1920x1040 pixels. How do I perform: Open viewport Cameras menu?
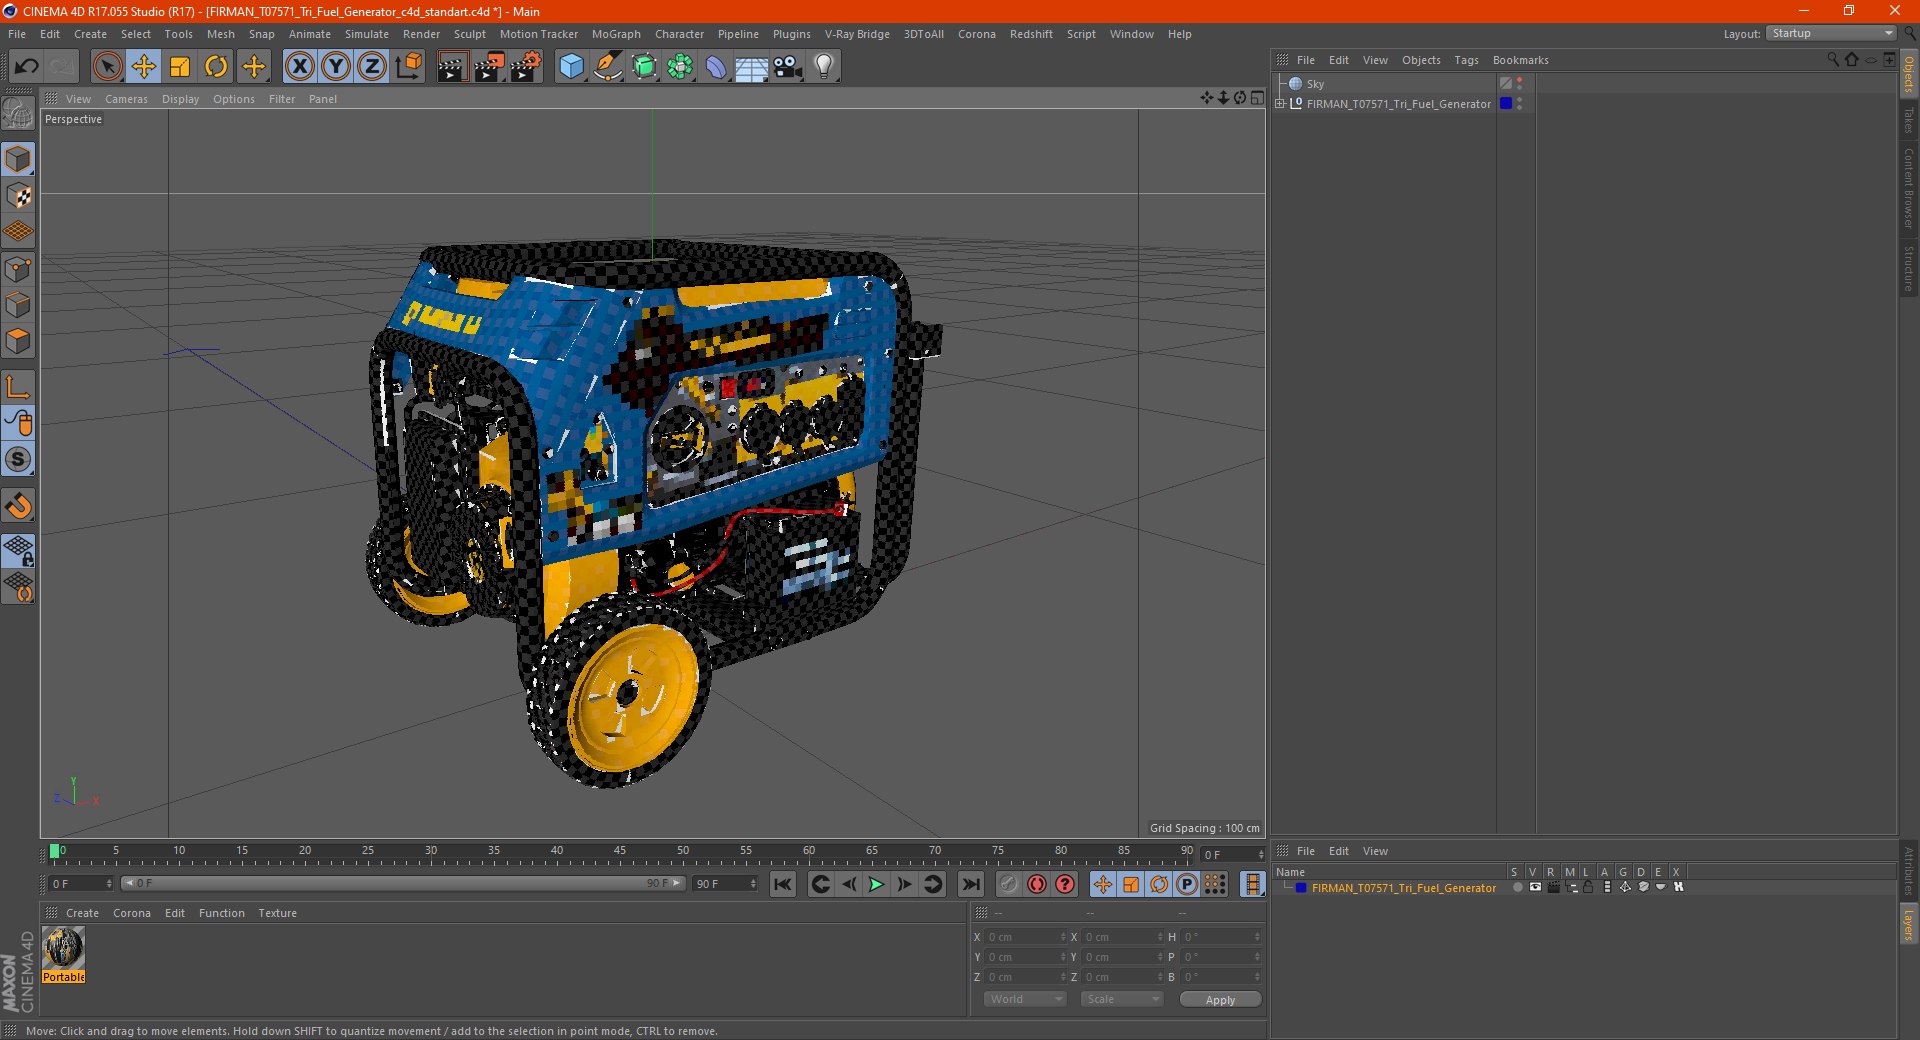point(126,99)
